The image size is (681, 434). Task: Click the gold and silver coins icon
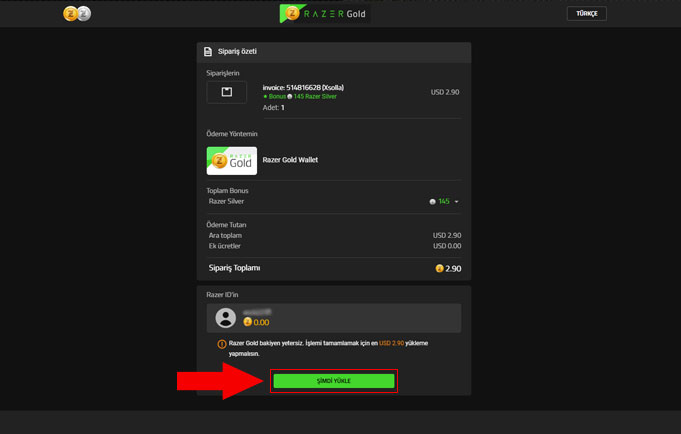click(77, 14)
